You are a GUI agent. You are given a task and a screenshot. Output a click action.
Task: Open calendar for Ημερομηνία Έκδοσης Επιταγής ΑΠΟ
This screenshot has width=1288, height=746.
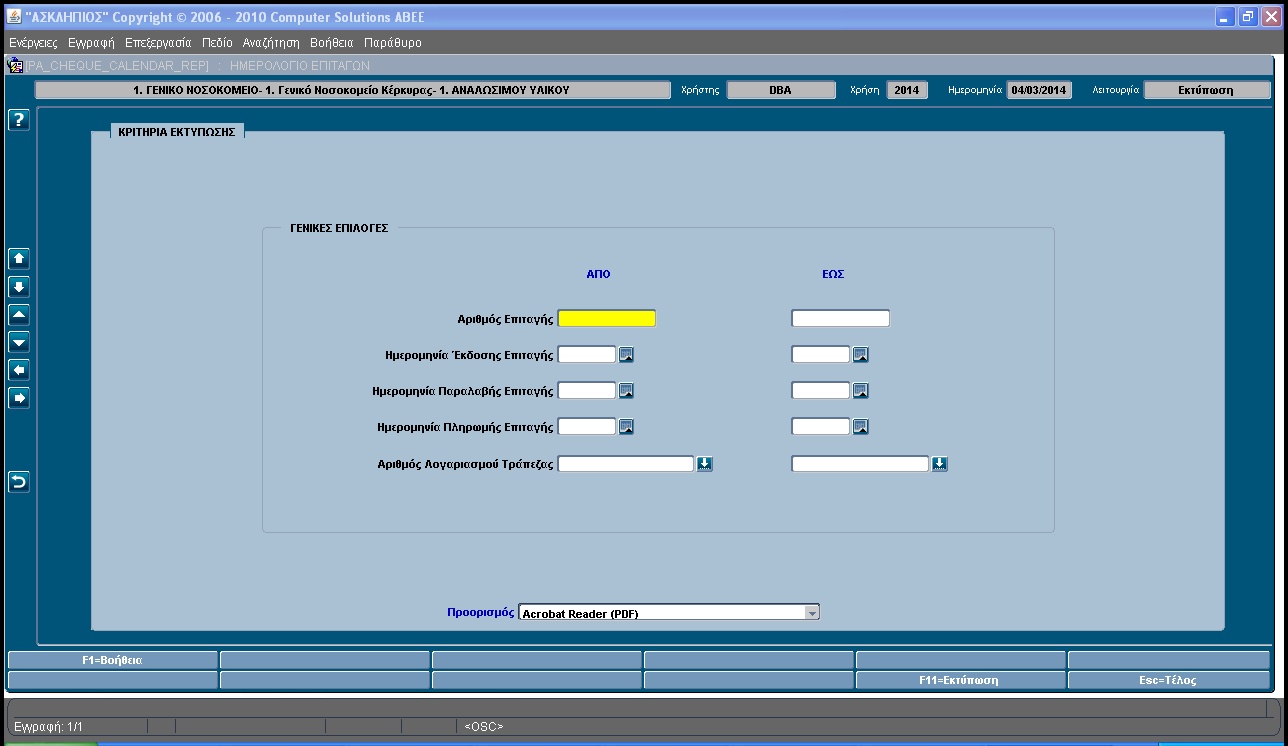(626, 355)
